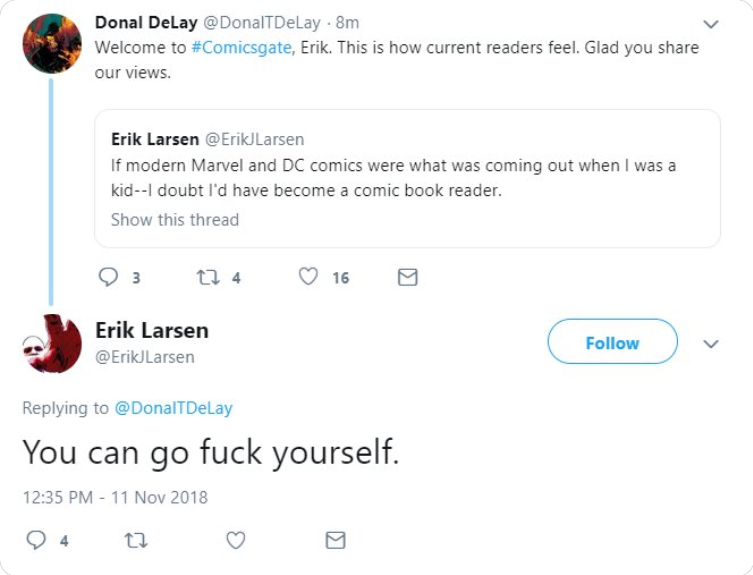Screen dimensions: 753x575
Task: Open Donal DeLay's display name
Action: pos(146,22)
